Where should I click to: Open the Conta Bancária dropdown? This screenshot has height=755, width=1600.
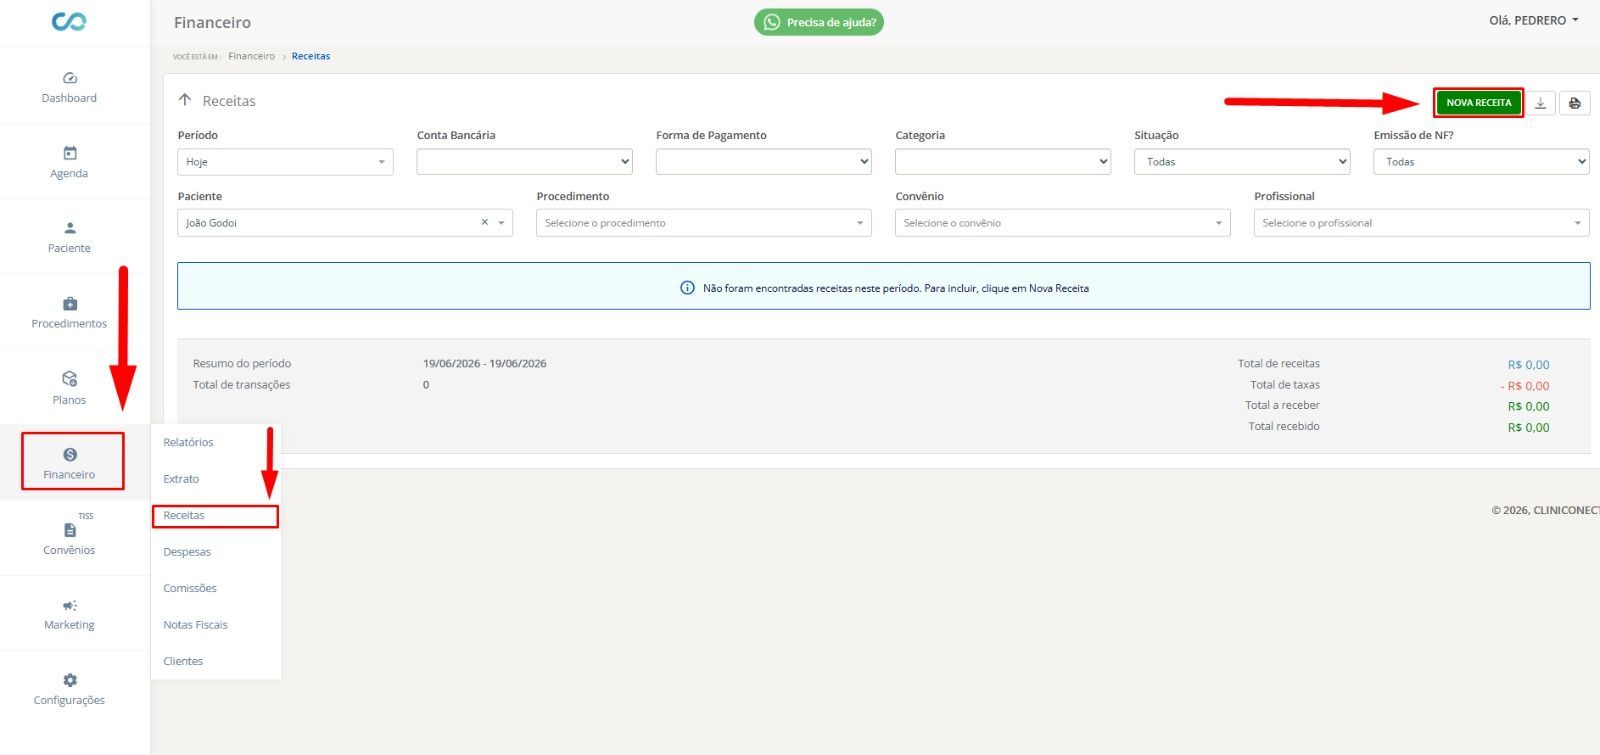click(x=525, y=162)
